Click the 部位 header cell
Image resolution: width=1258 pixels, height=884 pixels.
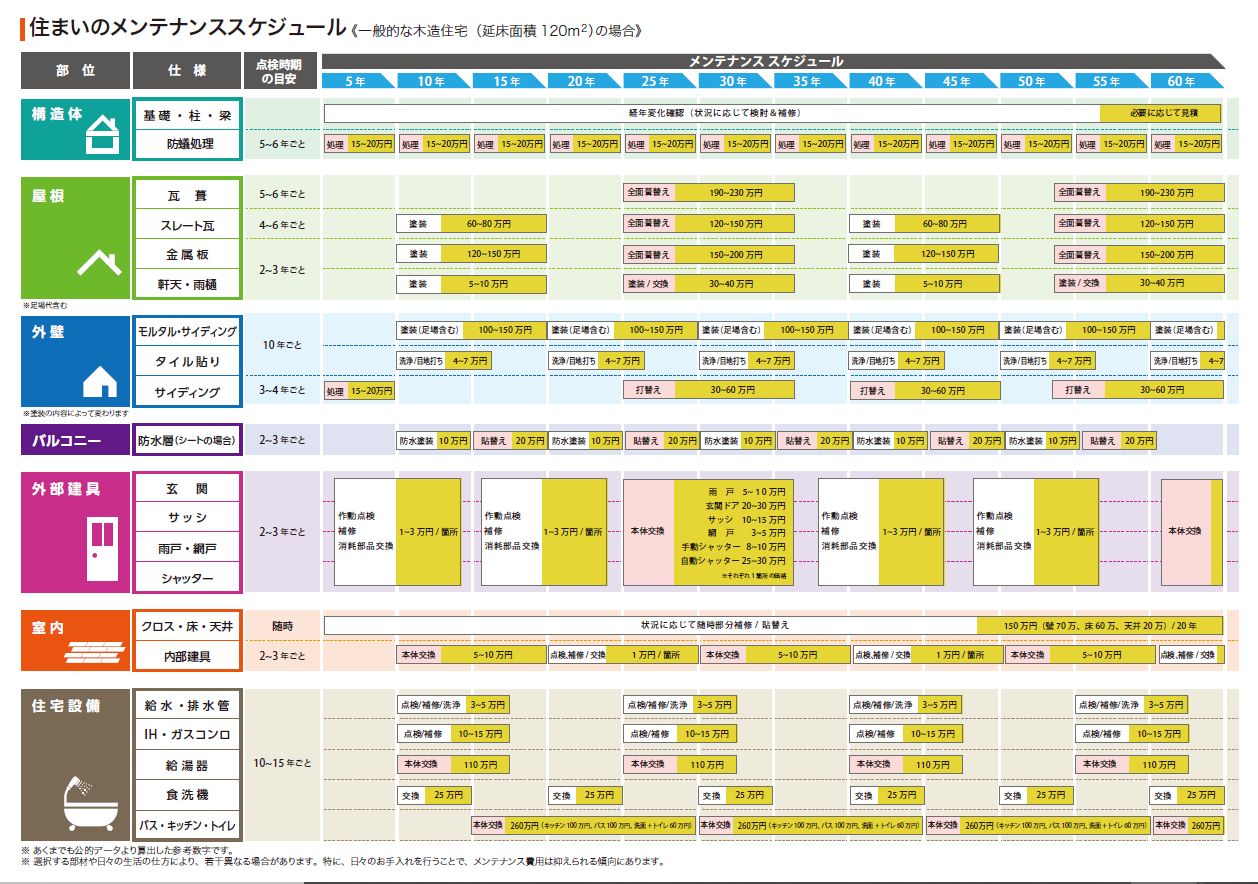click(76, 71)
